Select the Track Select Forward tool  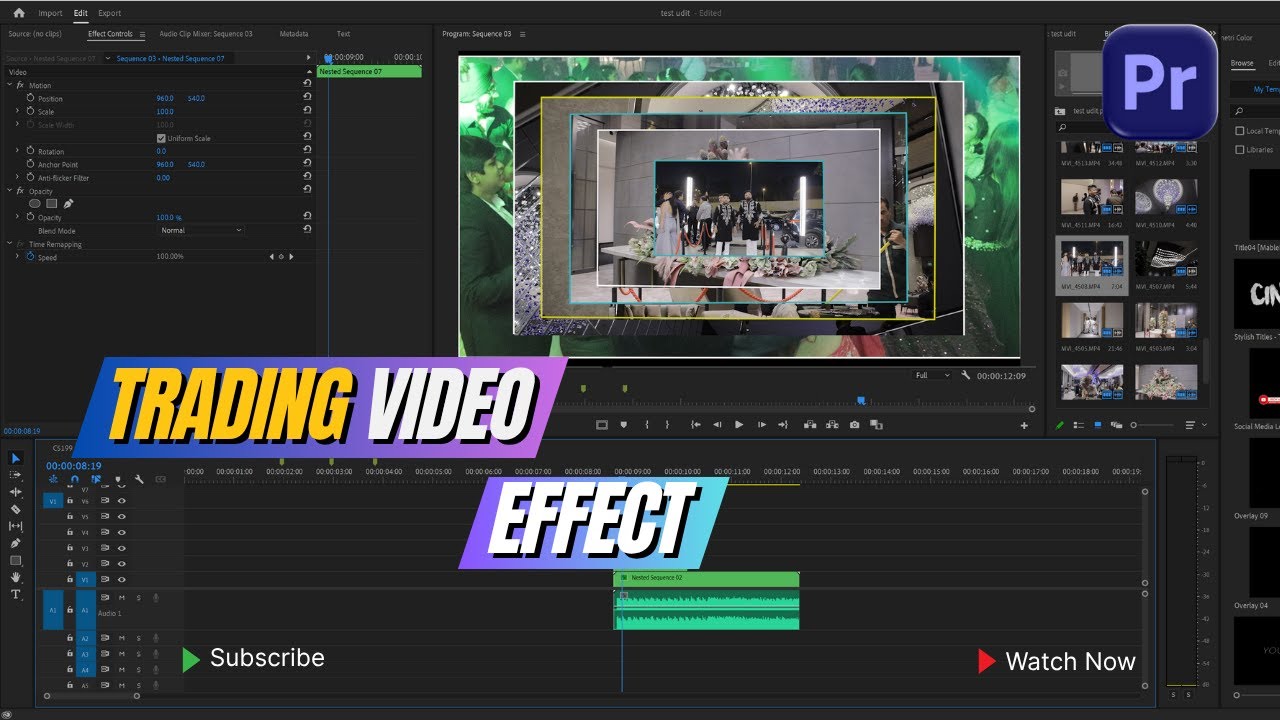15,475
